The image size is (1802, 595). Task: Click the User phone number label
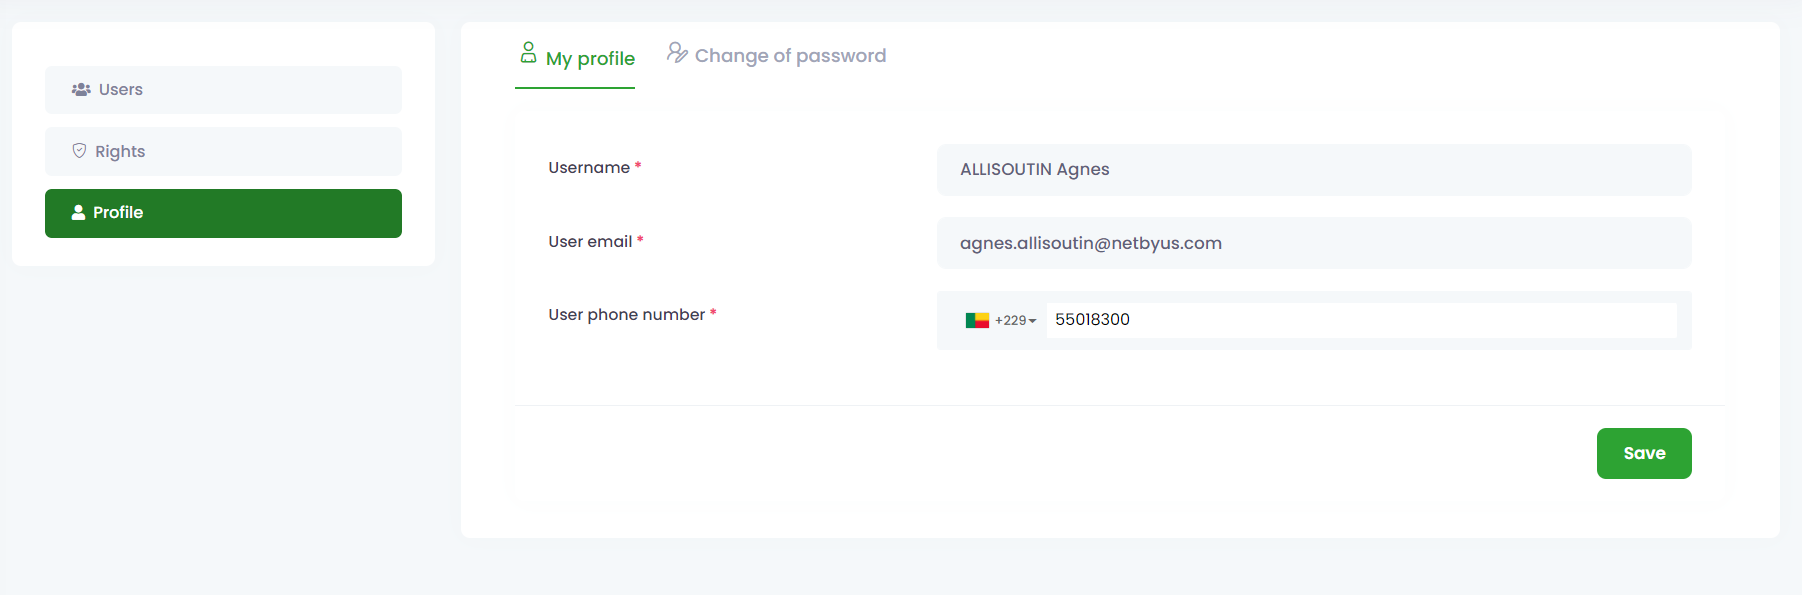click(x=626, y=315)
